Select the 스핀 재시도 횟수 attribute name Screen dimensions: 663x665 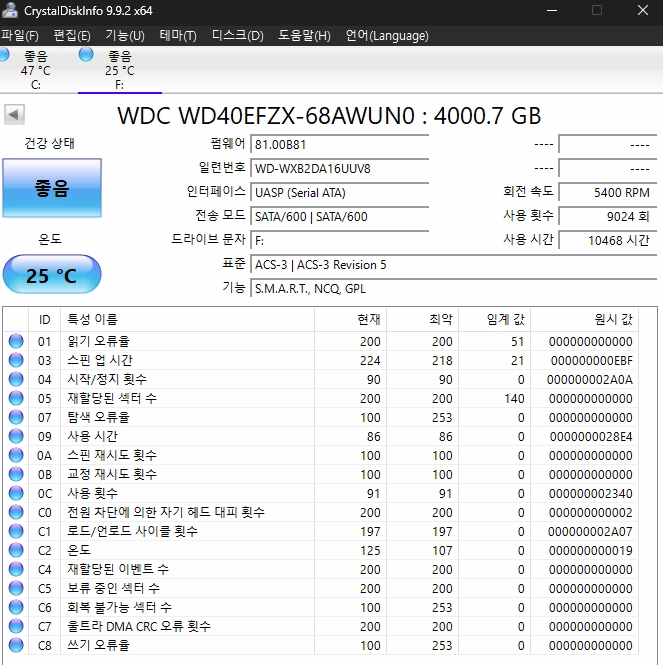[x=112, y=455]
